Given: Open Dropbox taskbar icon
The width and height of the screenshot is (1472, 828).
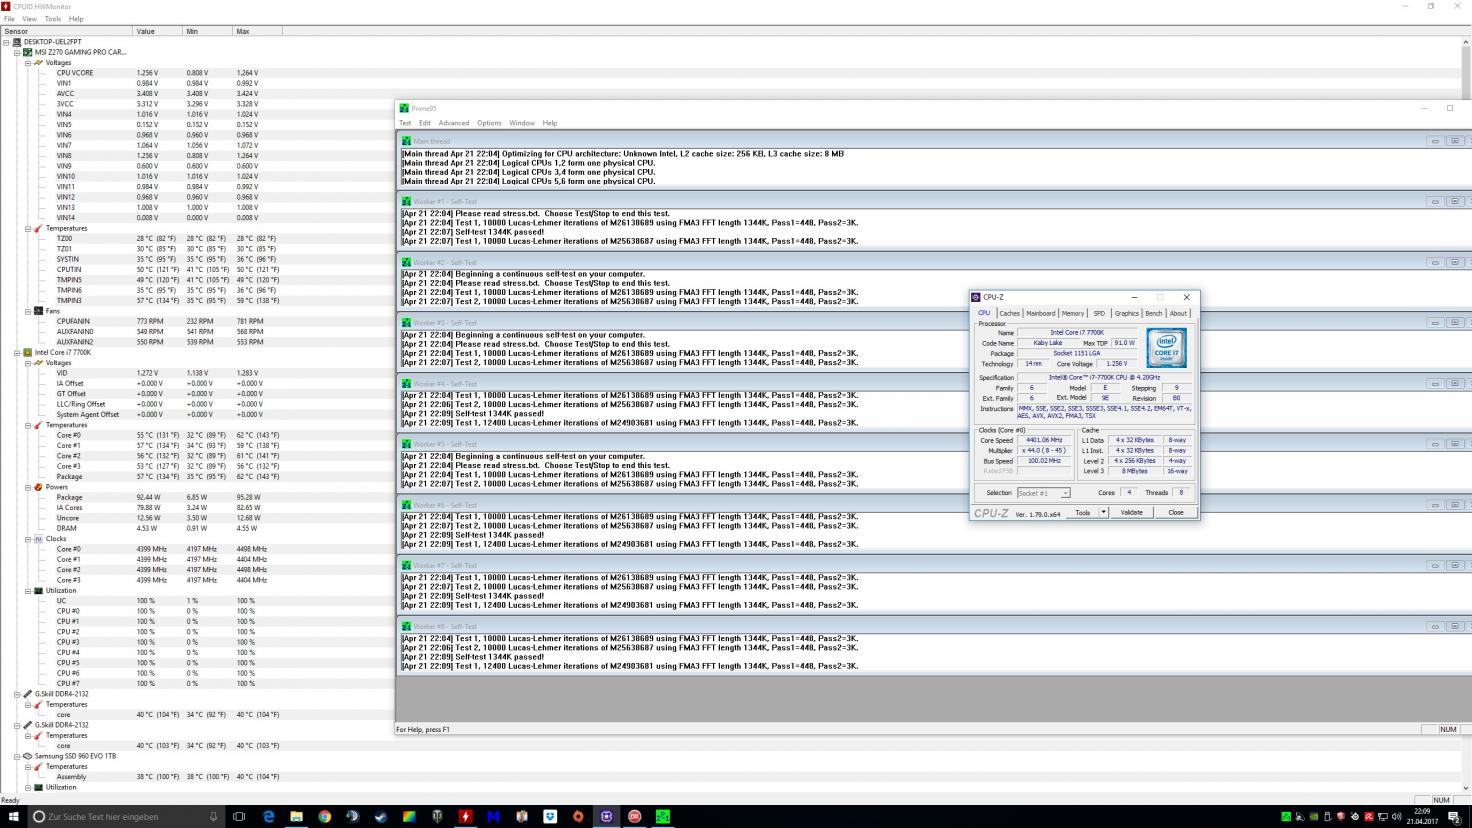Looking at the screenshot, I should coord(549,816).
